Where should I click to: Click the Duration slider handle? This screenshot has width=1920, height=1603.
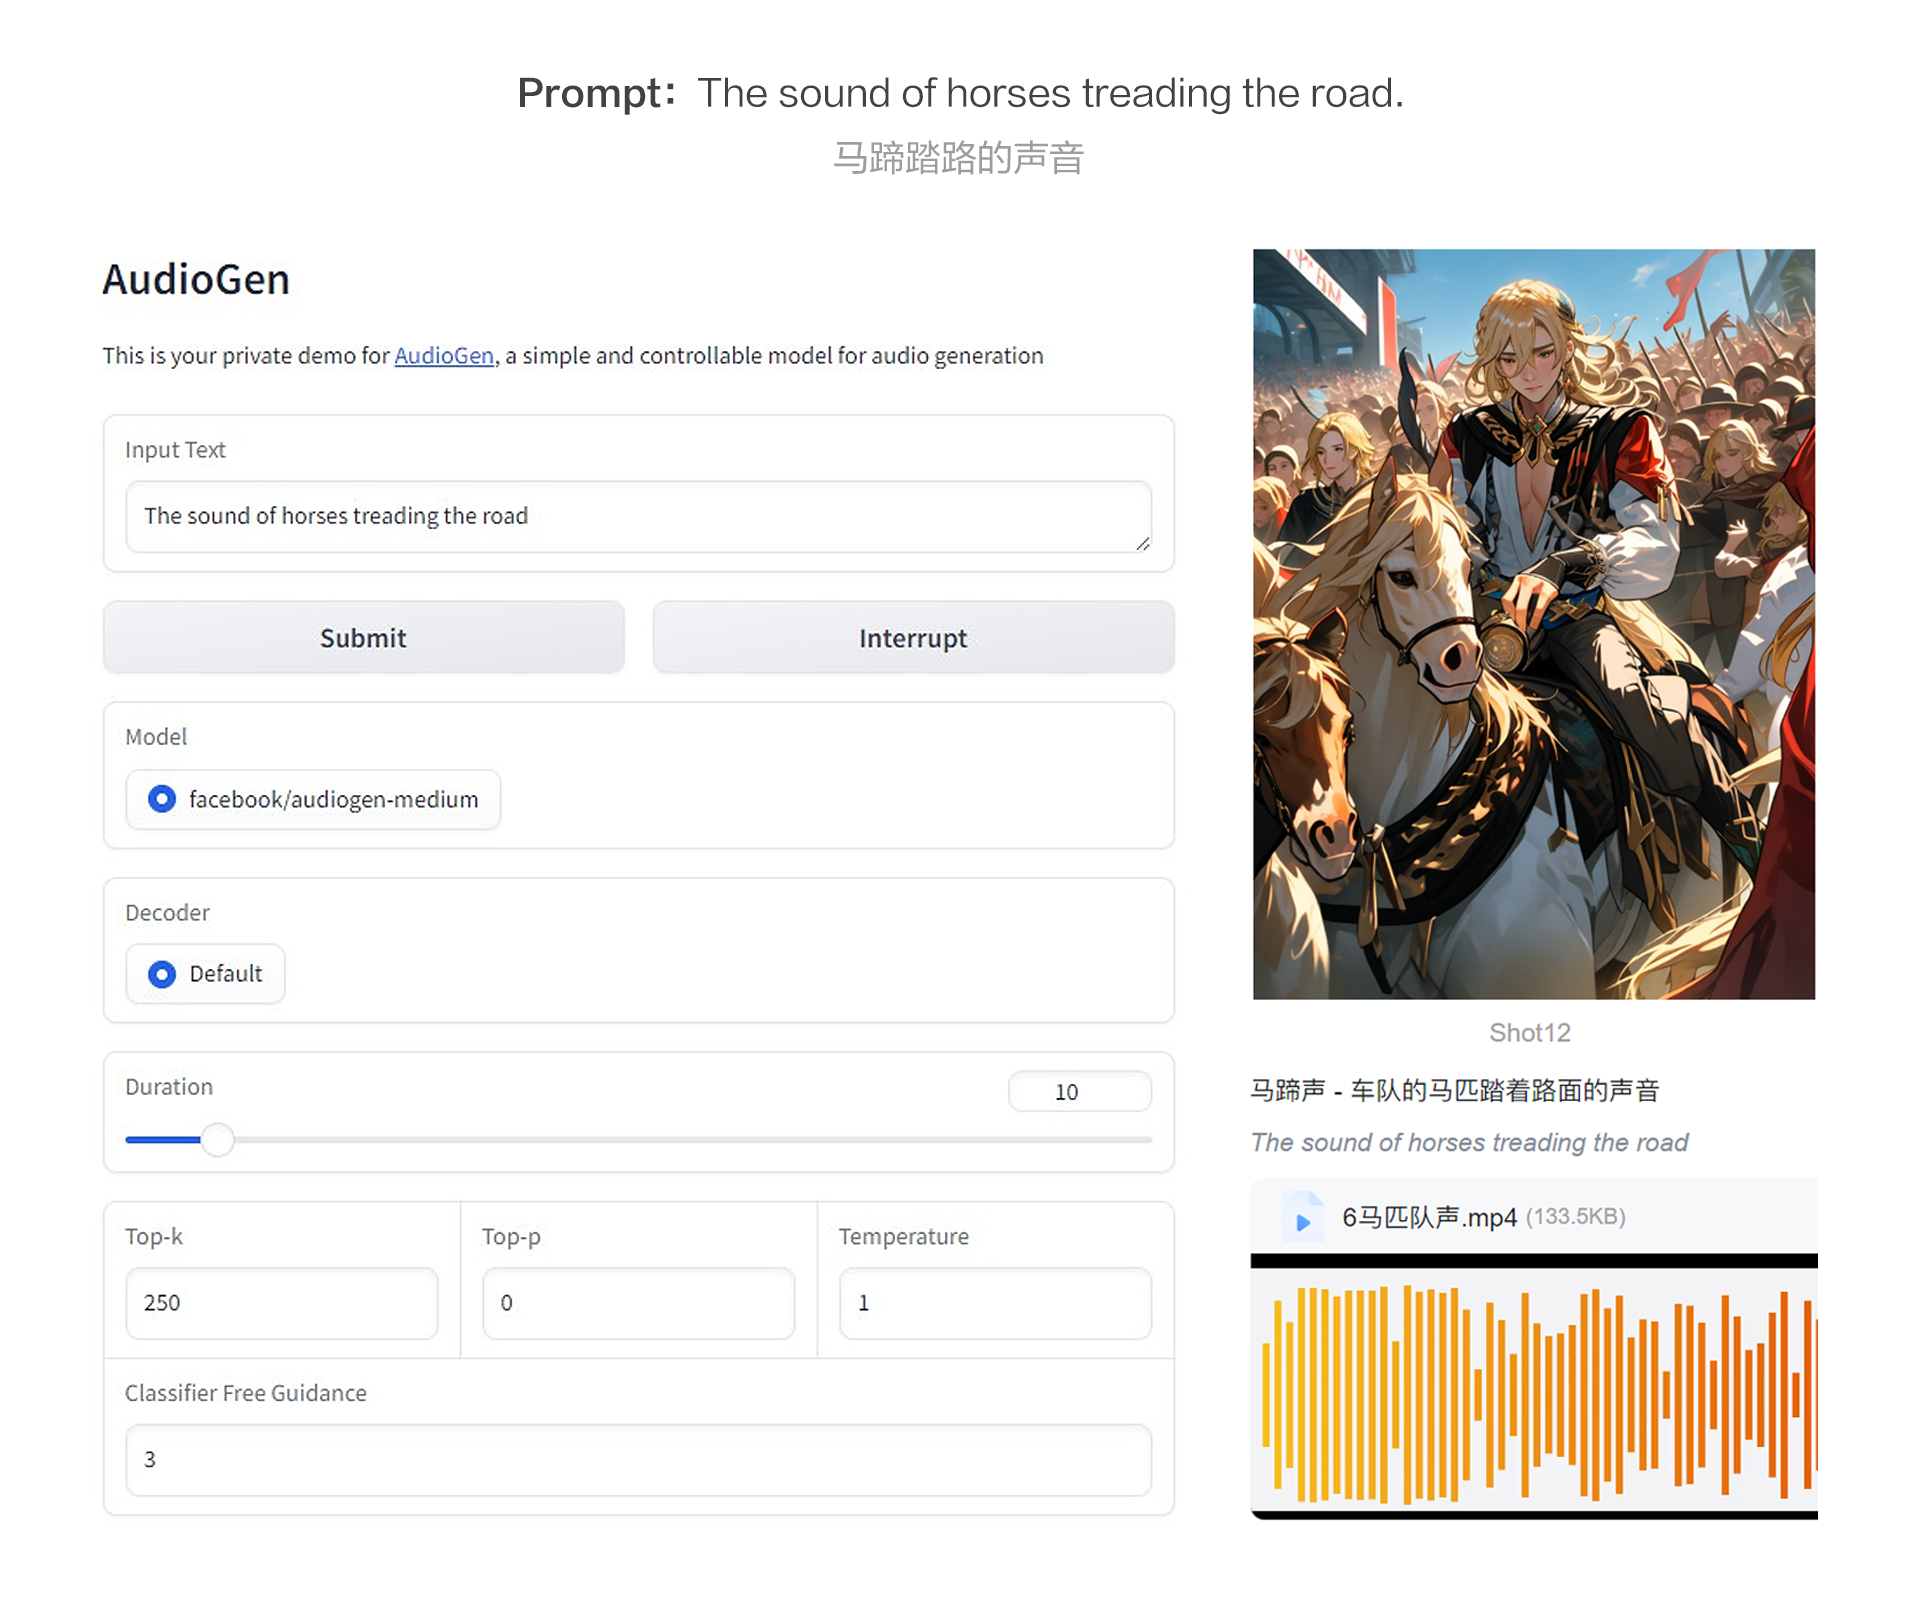pyautogui.click(x=217, y=1139)
